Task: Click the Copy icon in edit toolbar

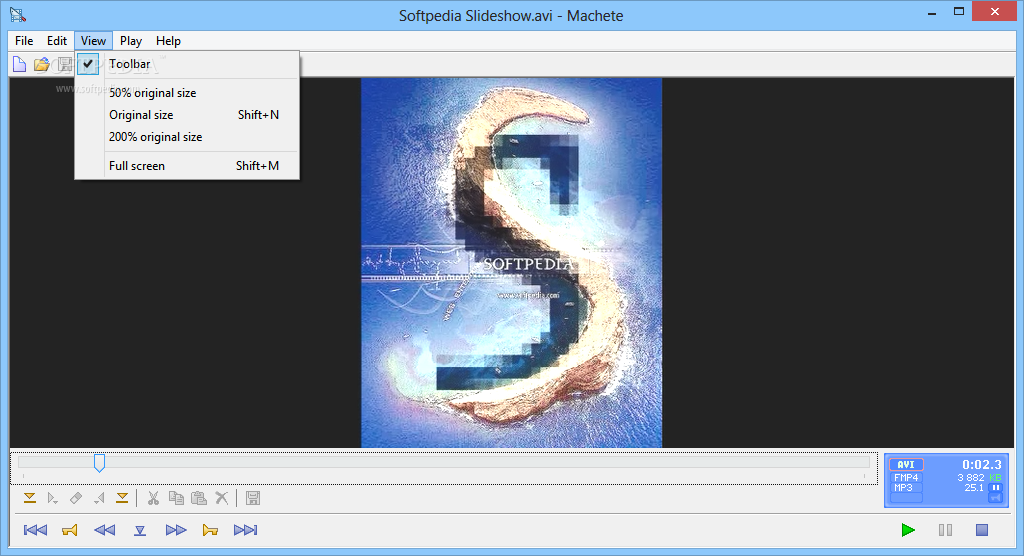Action: pos(176,499)
